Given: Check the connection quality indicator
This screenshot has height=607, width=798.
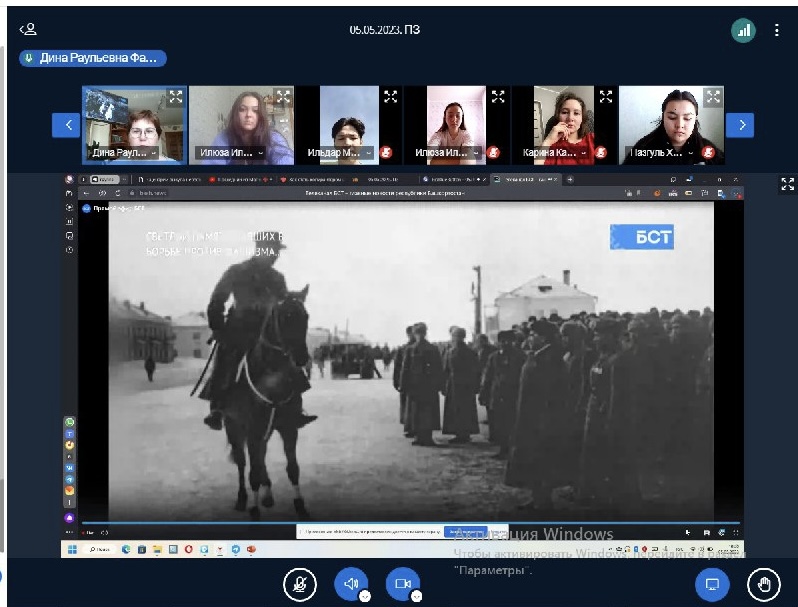Looking at the screenshot, I should pyautogui.click(x=743, y=30).
